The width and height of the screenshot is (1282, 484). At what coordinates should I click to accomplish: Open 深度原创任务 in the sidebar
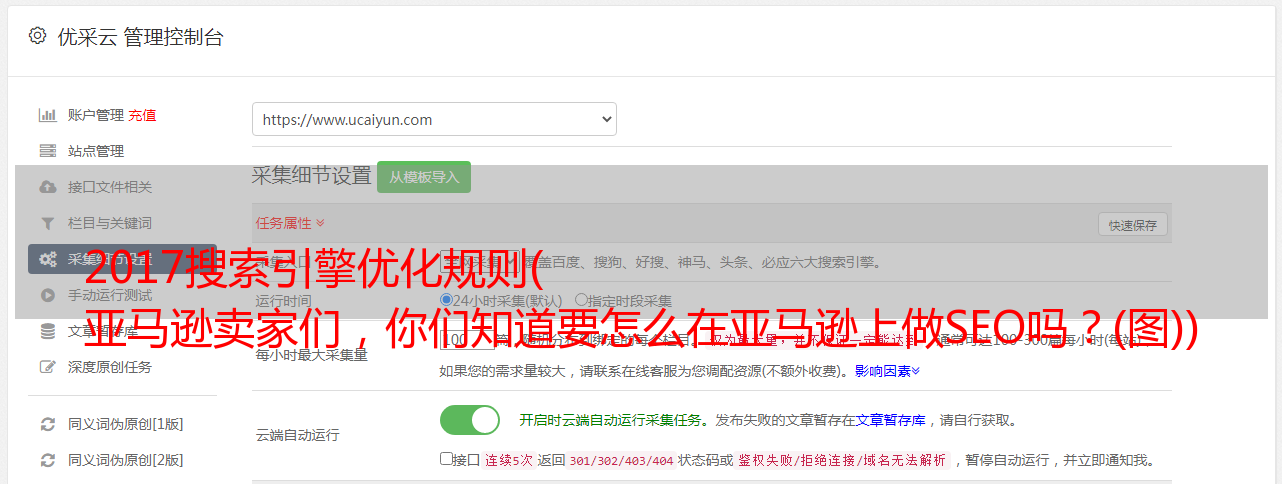click(x=110, y=367)
